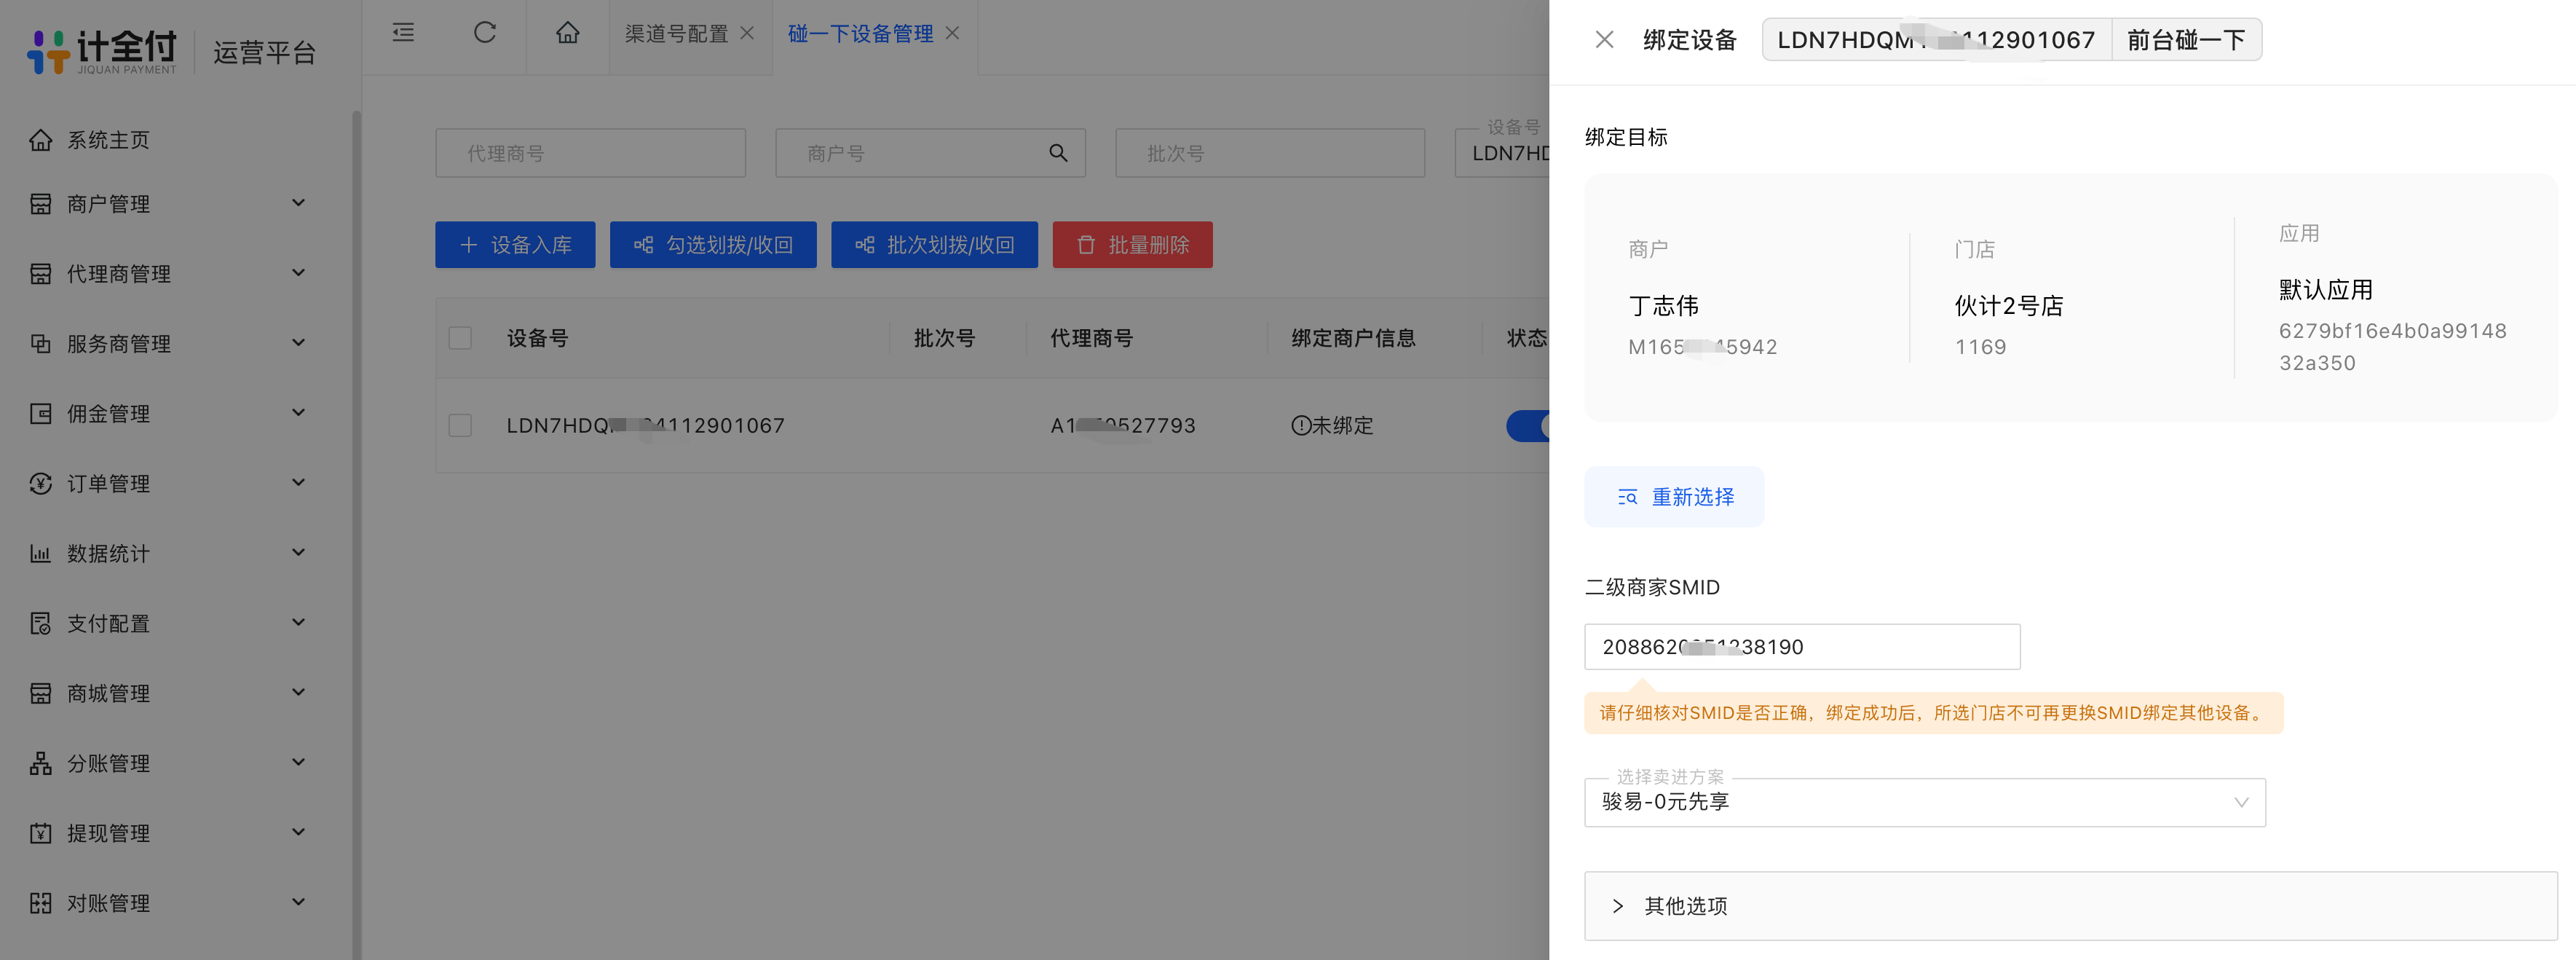Open 系统主页 home icon in sidebar
2576x960 pixels.
tap(40, 140)
